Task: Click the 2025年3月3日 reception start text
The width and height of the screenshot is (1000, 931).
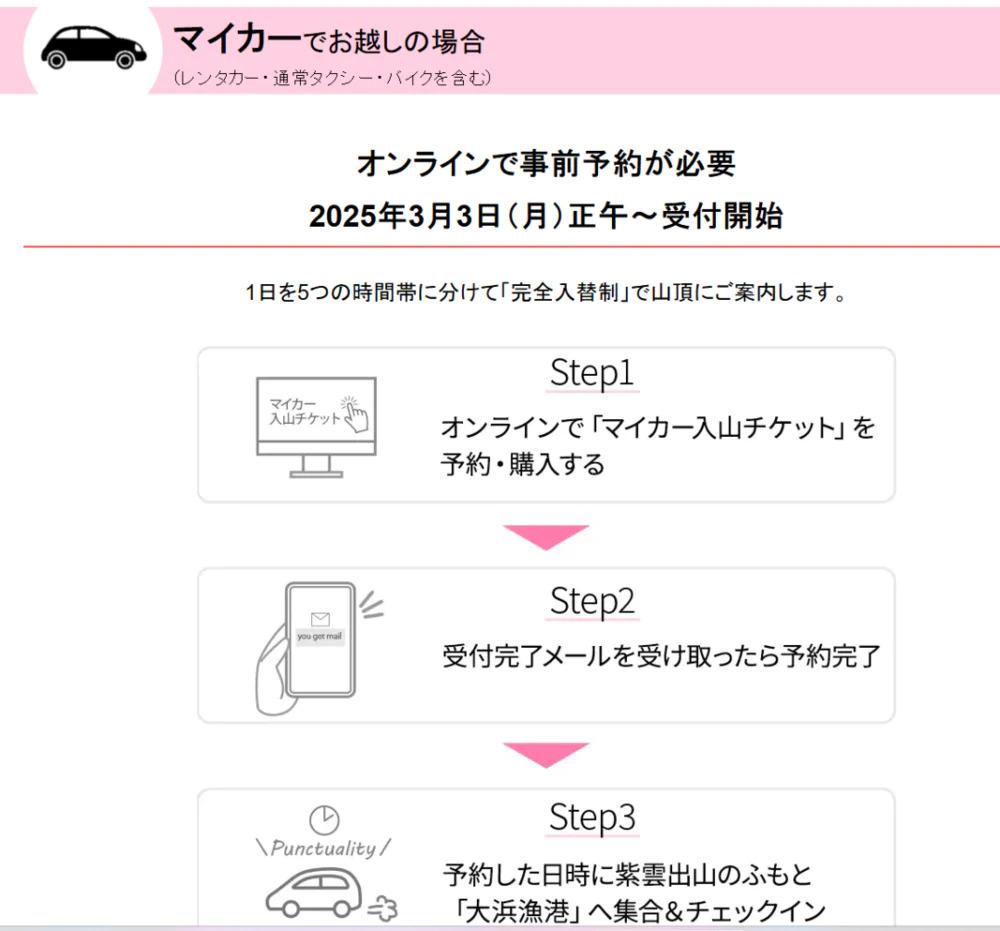Action: (x=546, y=216)
